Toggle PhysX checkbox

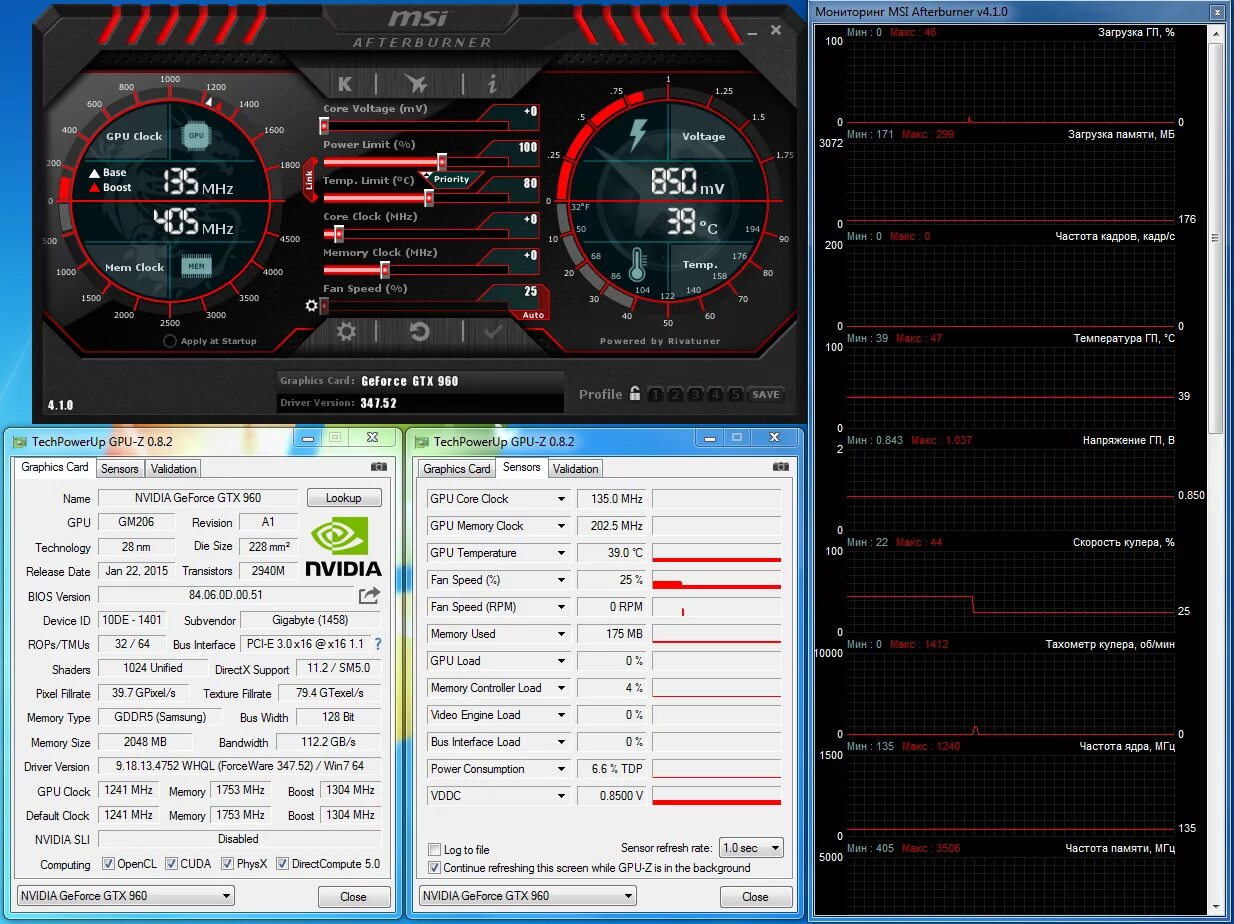pyautogui.click(x=228, y=864)
